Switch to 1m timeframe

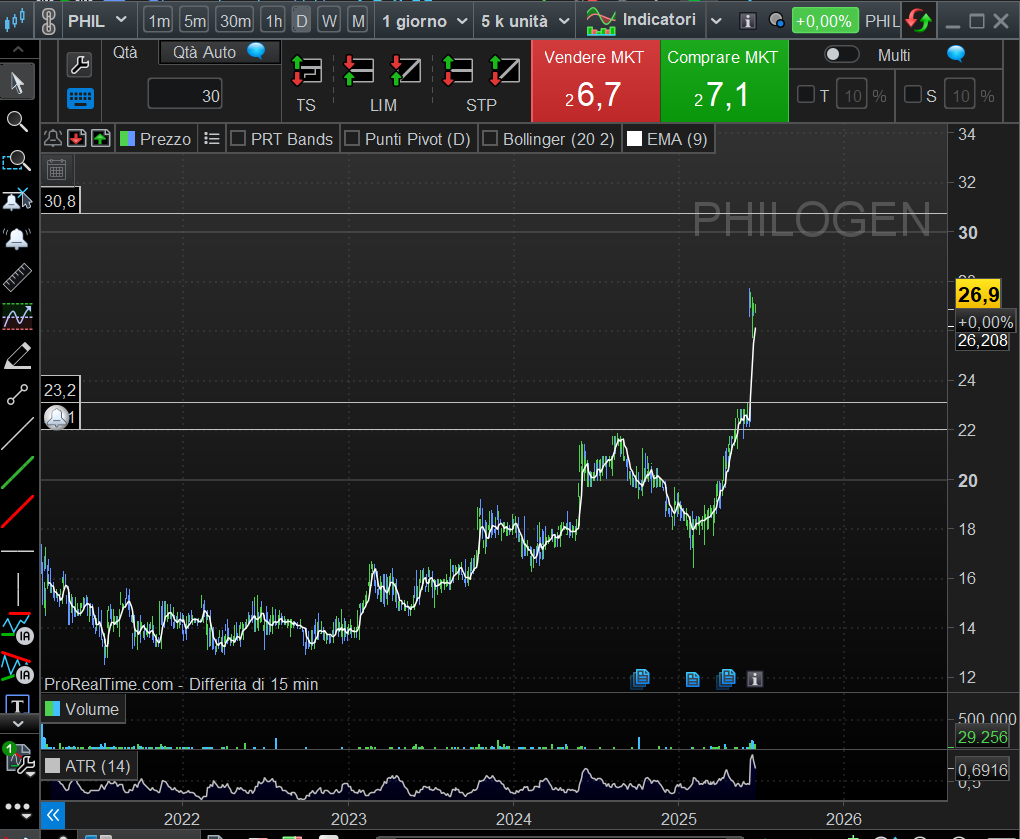tap(159, 21)
